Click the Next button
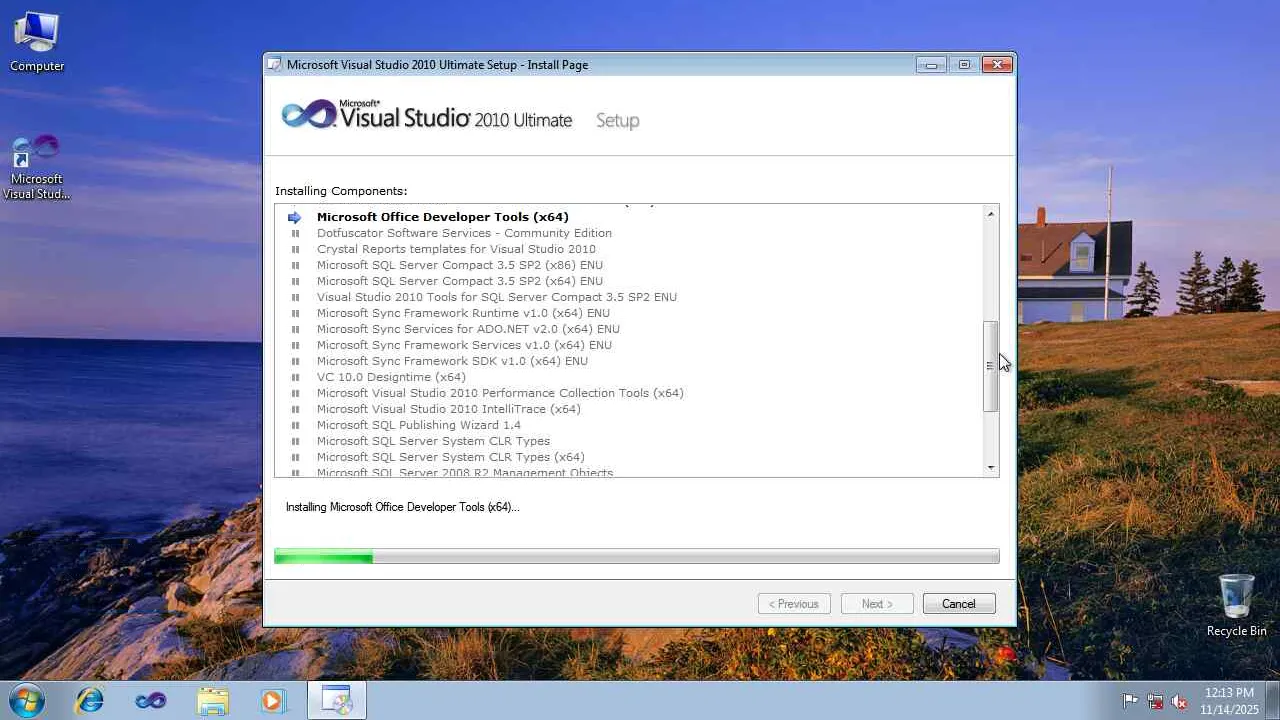The image size is (1280, 720). 877,604
